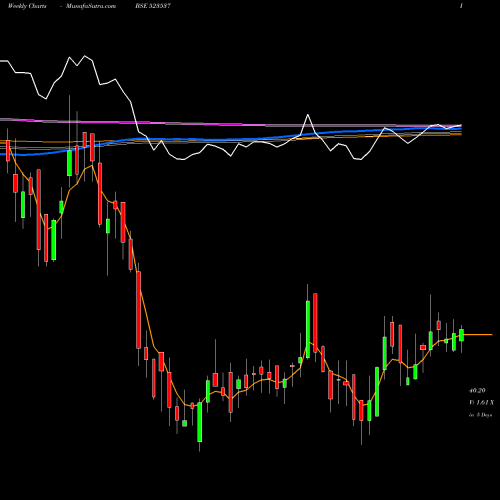Viewport: 500px width, 500px height.
Task: Click the 'V: 1.61 X' volume text
Action: tap(481, 403)
